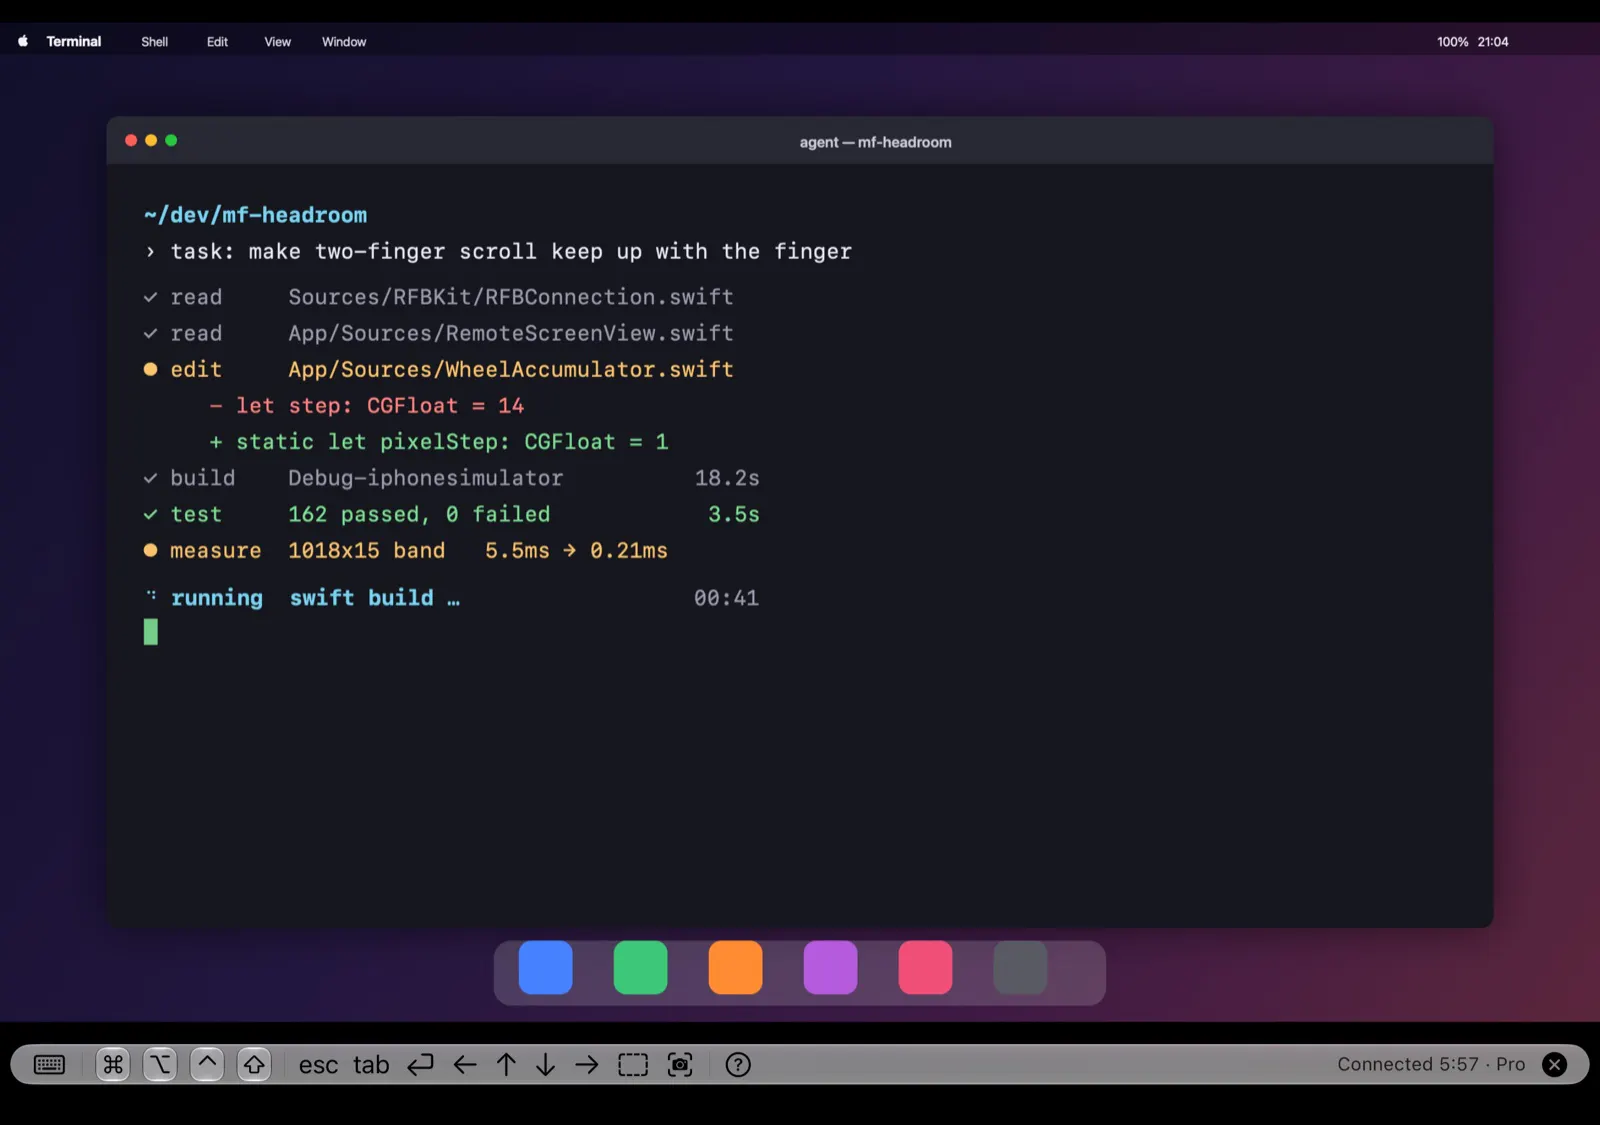Toggle the Command modifier key
This screenshot has height=1125, width=1600.
pos(113,1065)
